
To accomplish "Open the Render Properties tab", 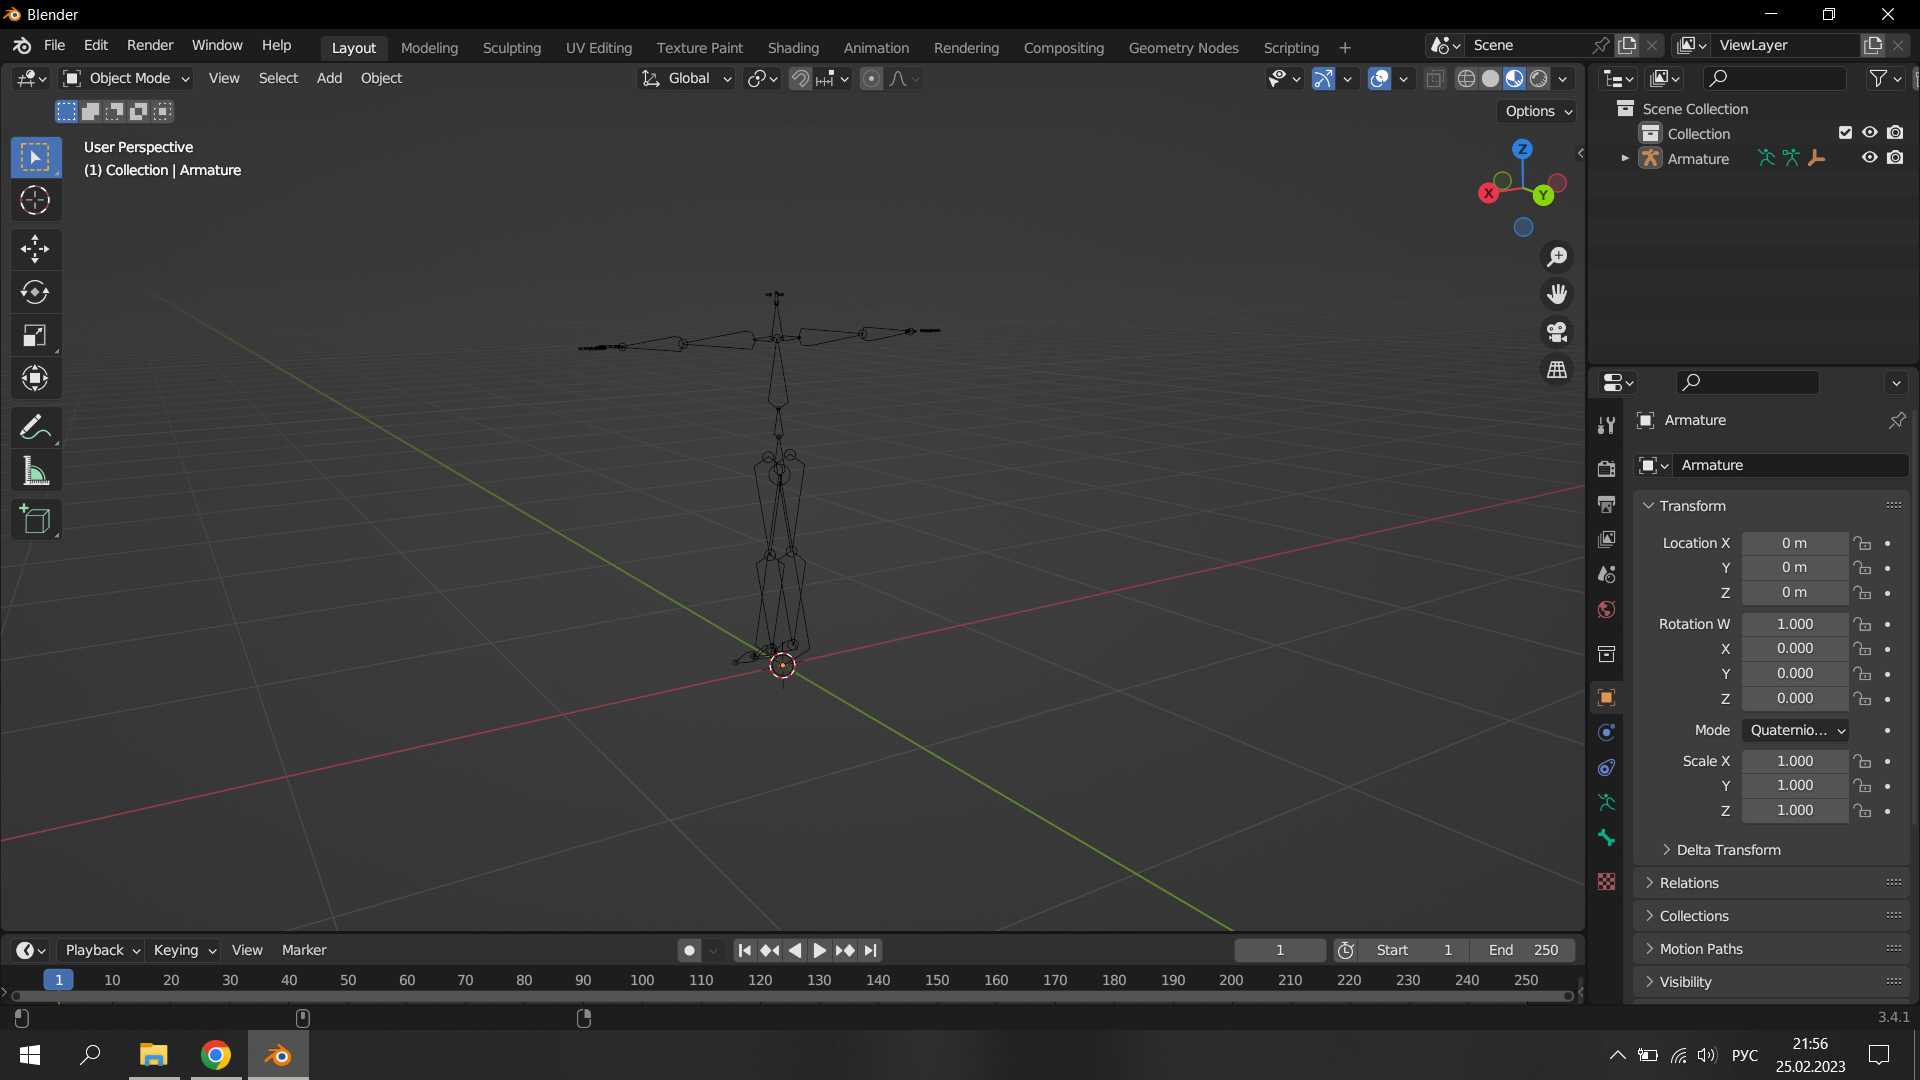I will [1607, 467].
